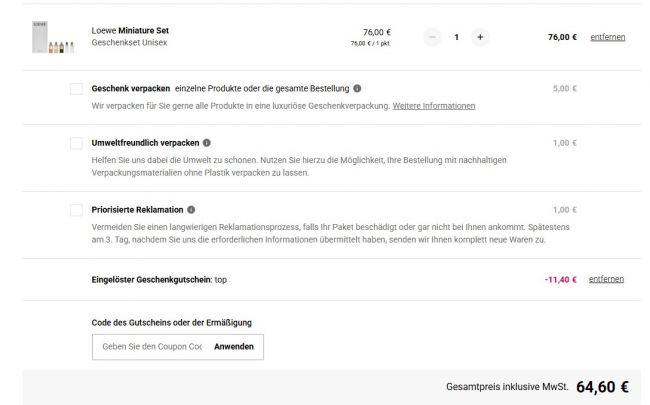Click the Geschenk verpacken label text
Image resolution: width=650 pixels, height=405 pixels.
130,88
